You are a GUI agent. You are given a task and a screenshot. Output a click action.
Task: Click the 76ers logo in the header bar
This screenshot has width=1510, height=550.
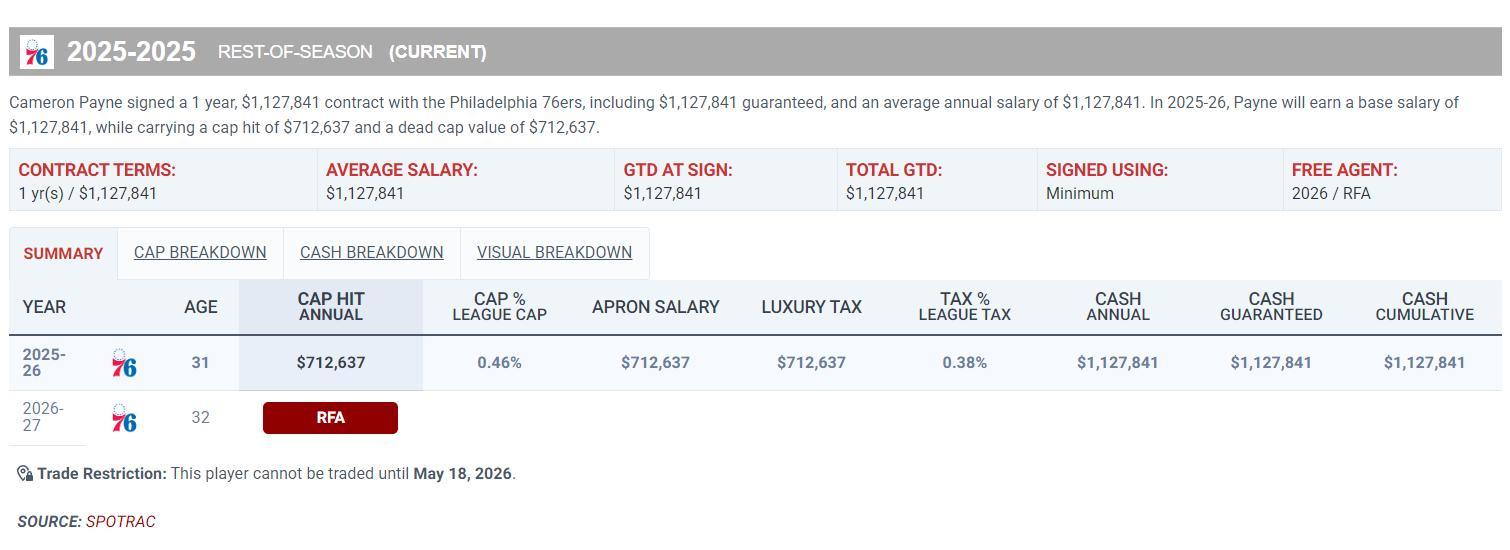pos(37,52)
